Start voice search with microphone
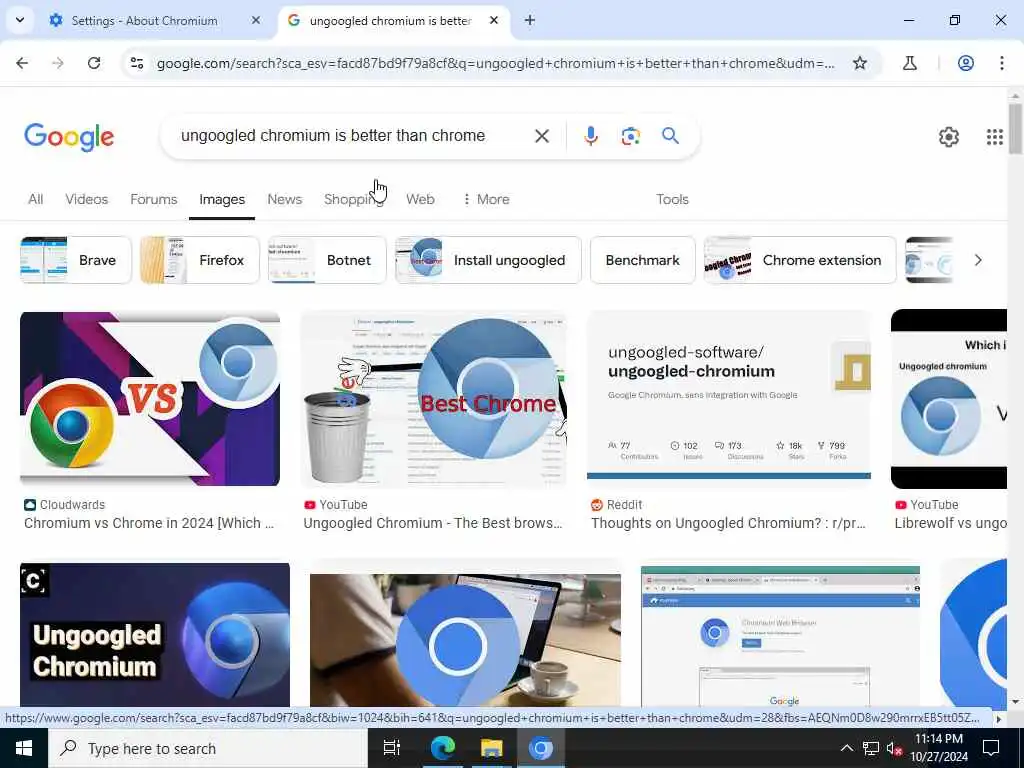1024x768 pixels. pos(590,136)
